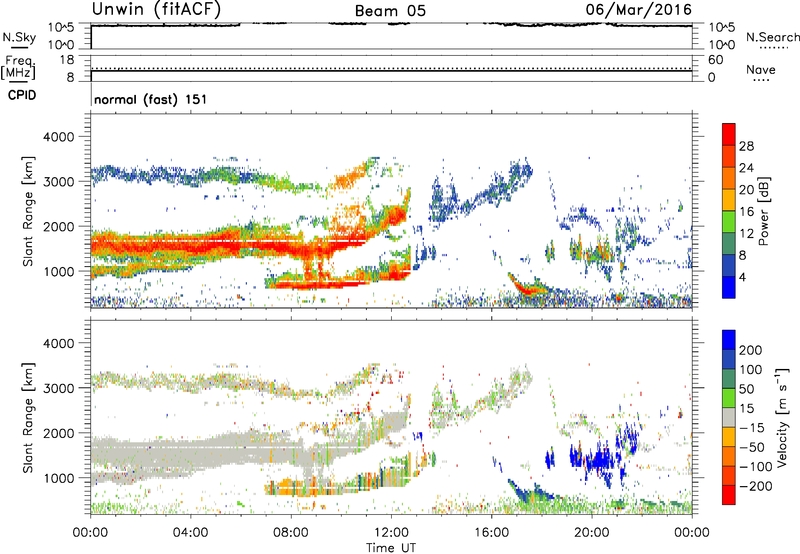
Task: Click the "20" label on the power colorbar
Action: tap(746, 190)
